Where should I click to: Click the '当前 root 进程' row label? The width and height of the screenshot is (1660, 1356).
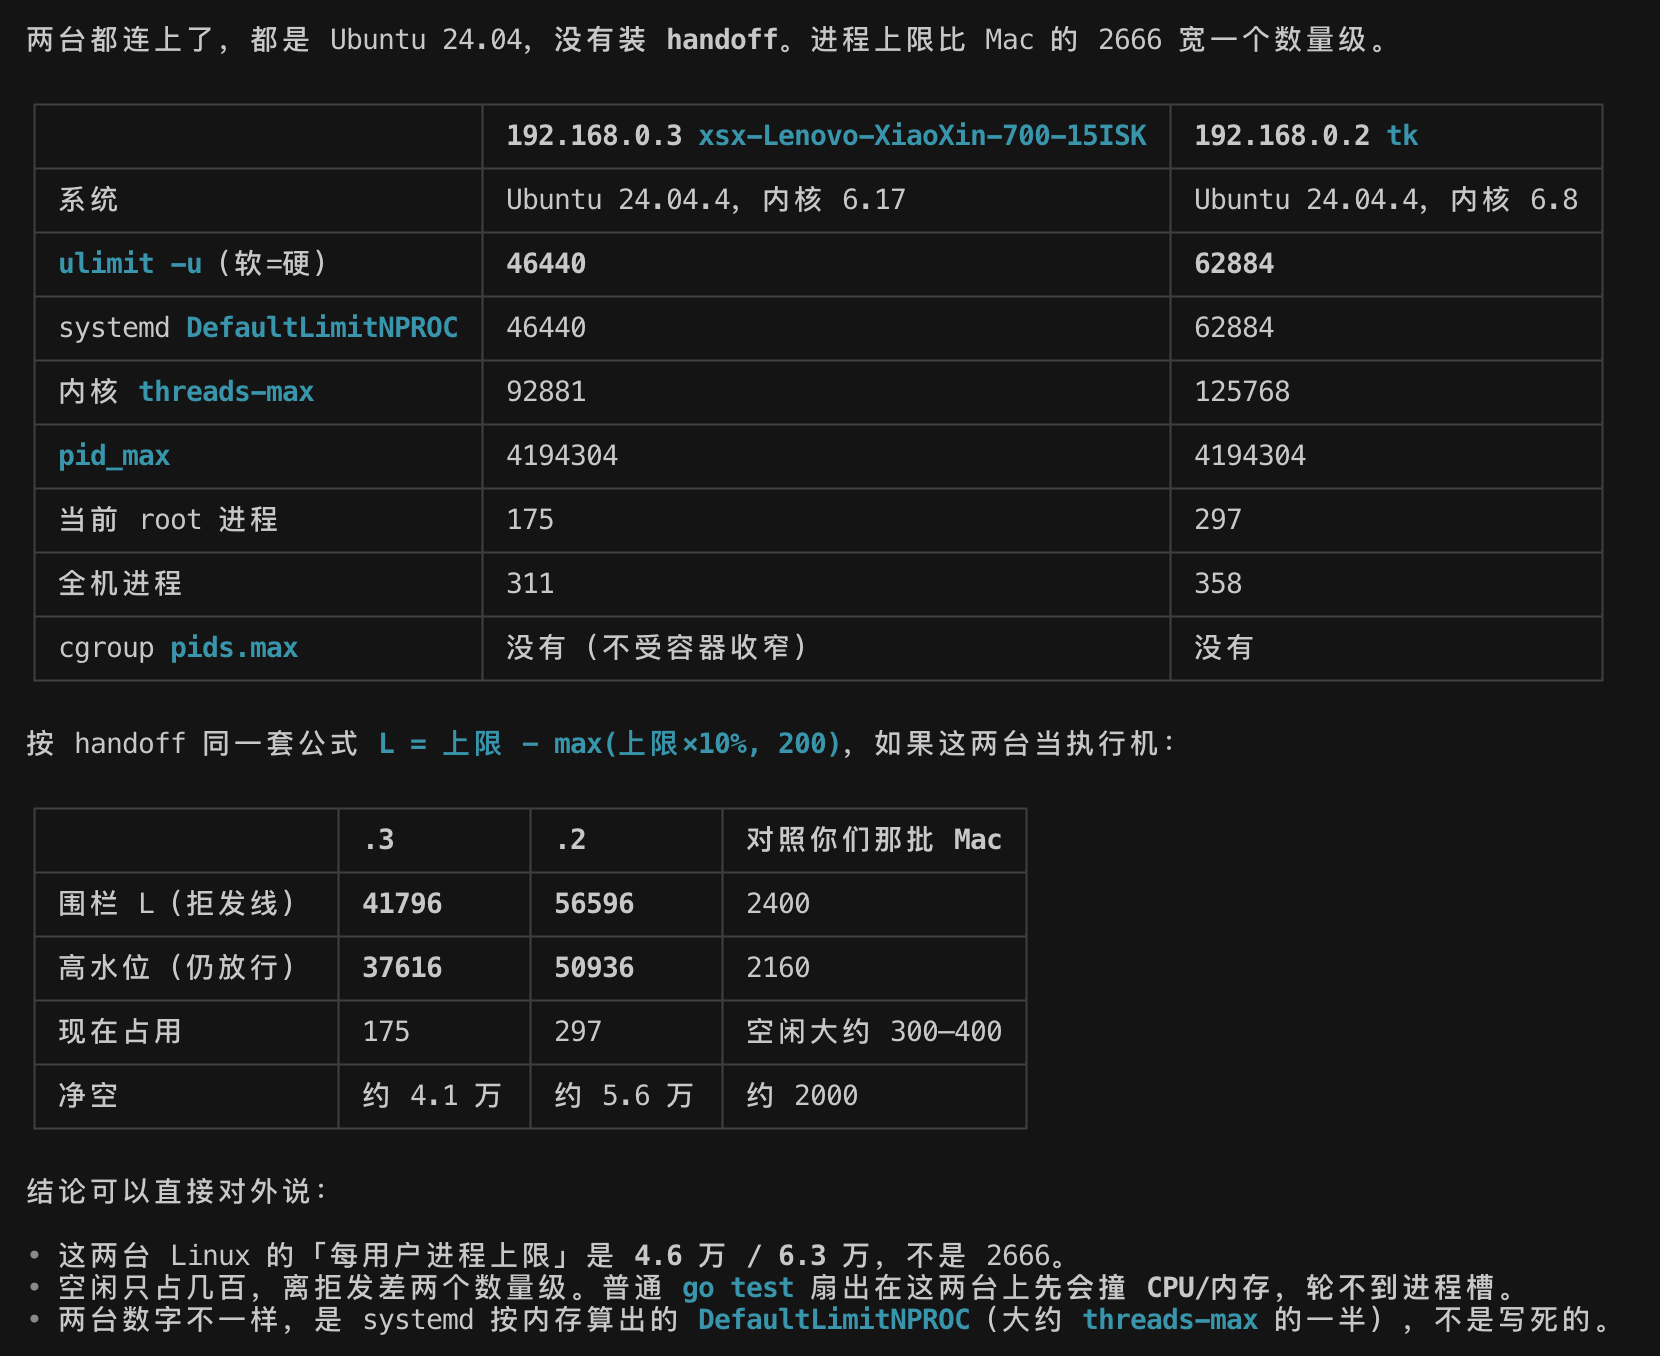[x=168, y=520]
